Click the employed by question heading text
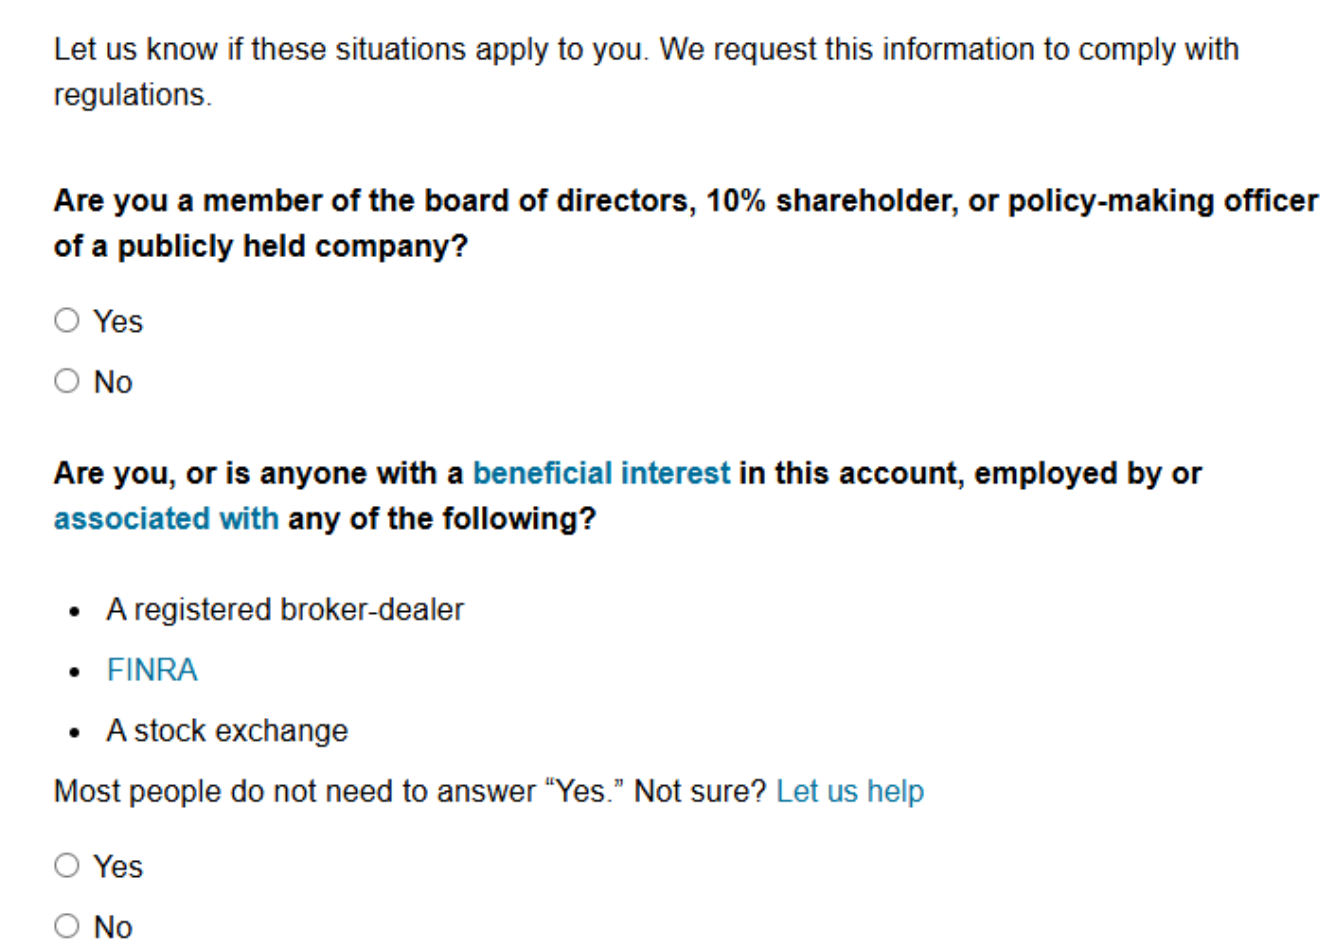Image resolution: width=1329 pixels, height=947 pixels. point(628,496)
